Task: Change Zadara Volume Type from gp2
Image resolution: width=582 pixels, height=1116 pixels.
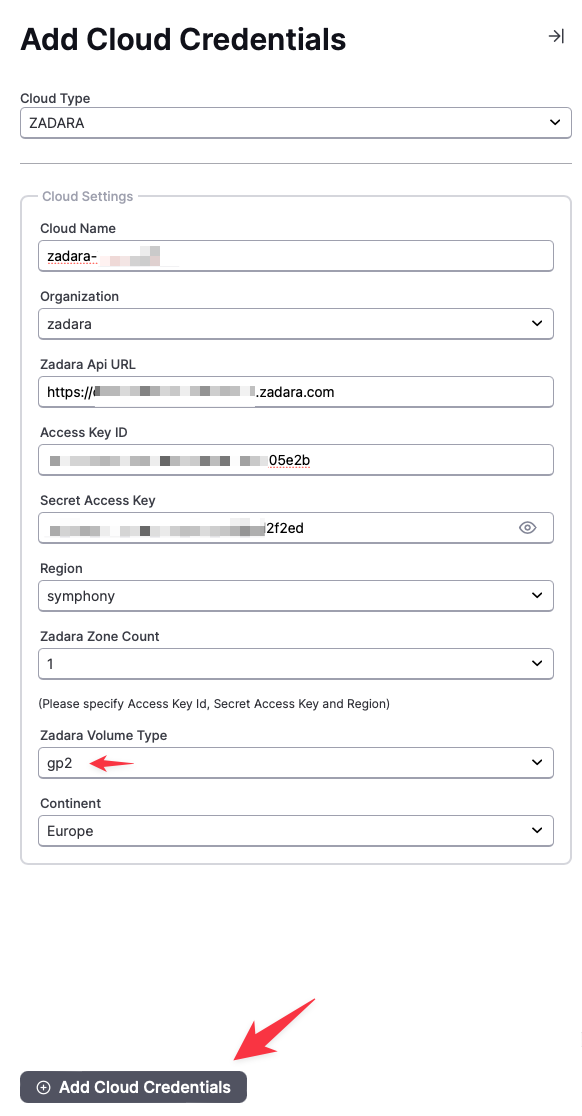Action: pos(296,763)
